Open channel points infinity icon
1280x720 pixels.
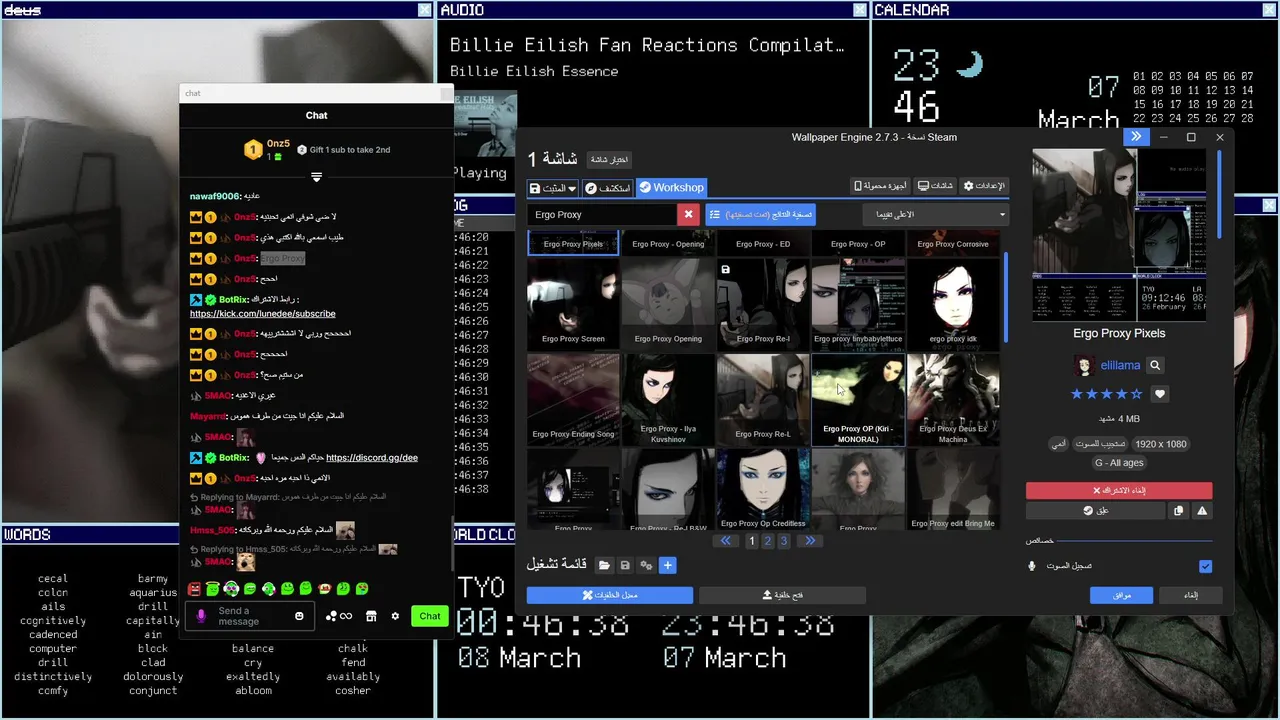point(339,616)
